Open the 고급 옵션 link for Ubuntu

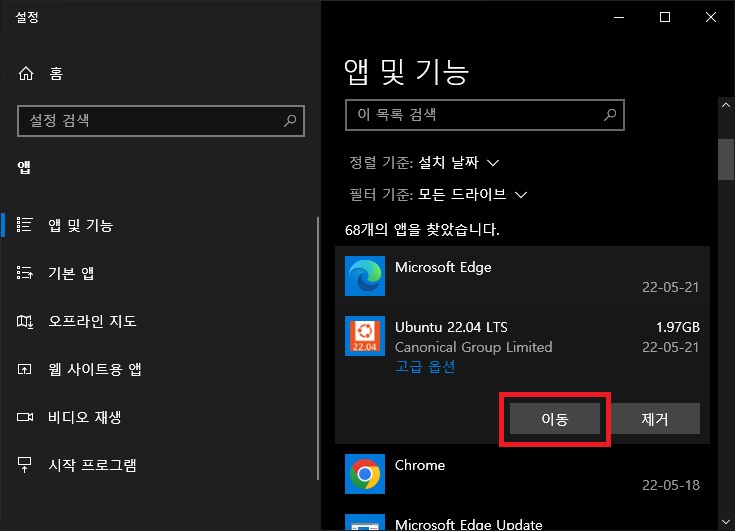click(425, 366)
